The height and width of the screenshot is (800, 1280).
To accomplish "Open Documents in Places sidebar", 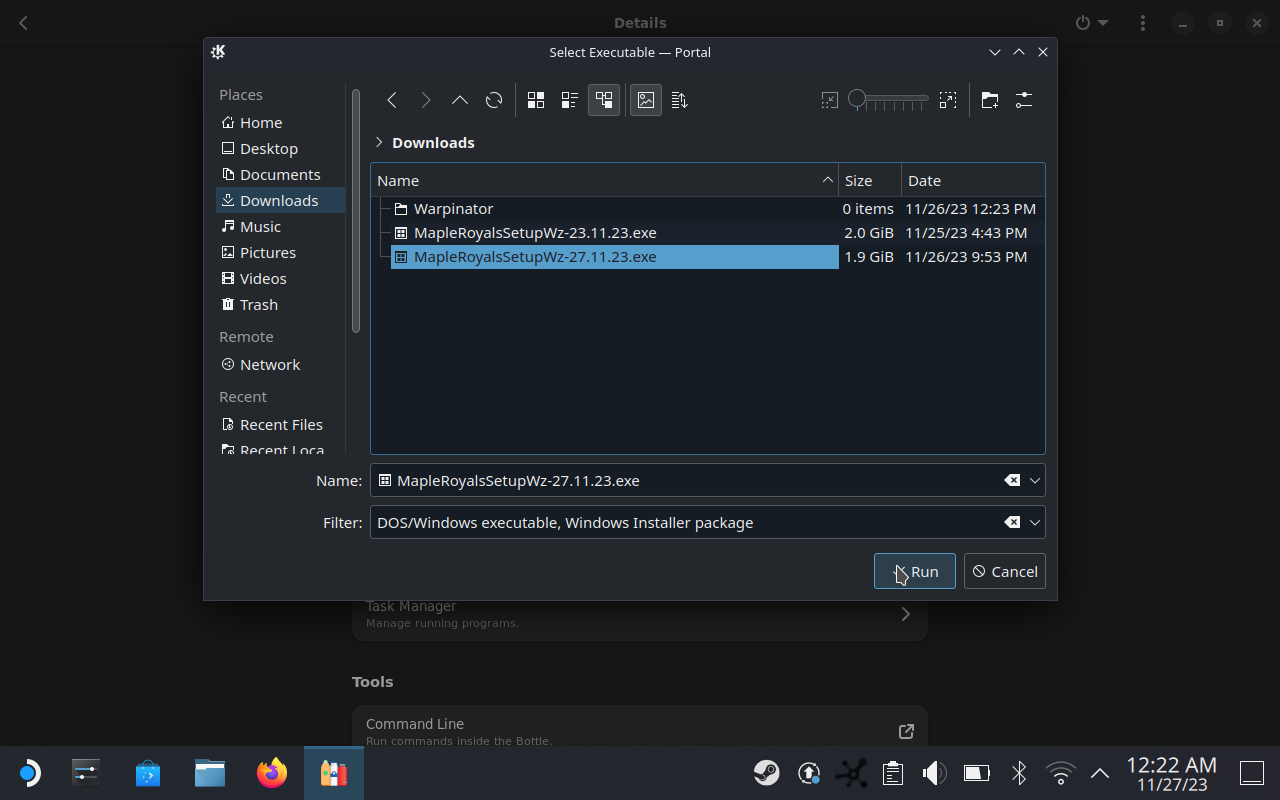I will 280,174.
